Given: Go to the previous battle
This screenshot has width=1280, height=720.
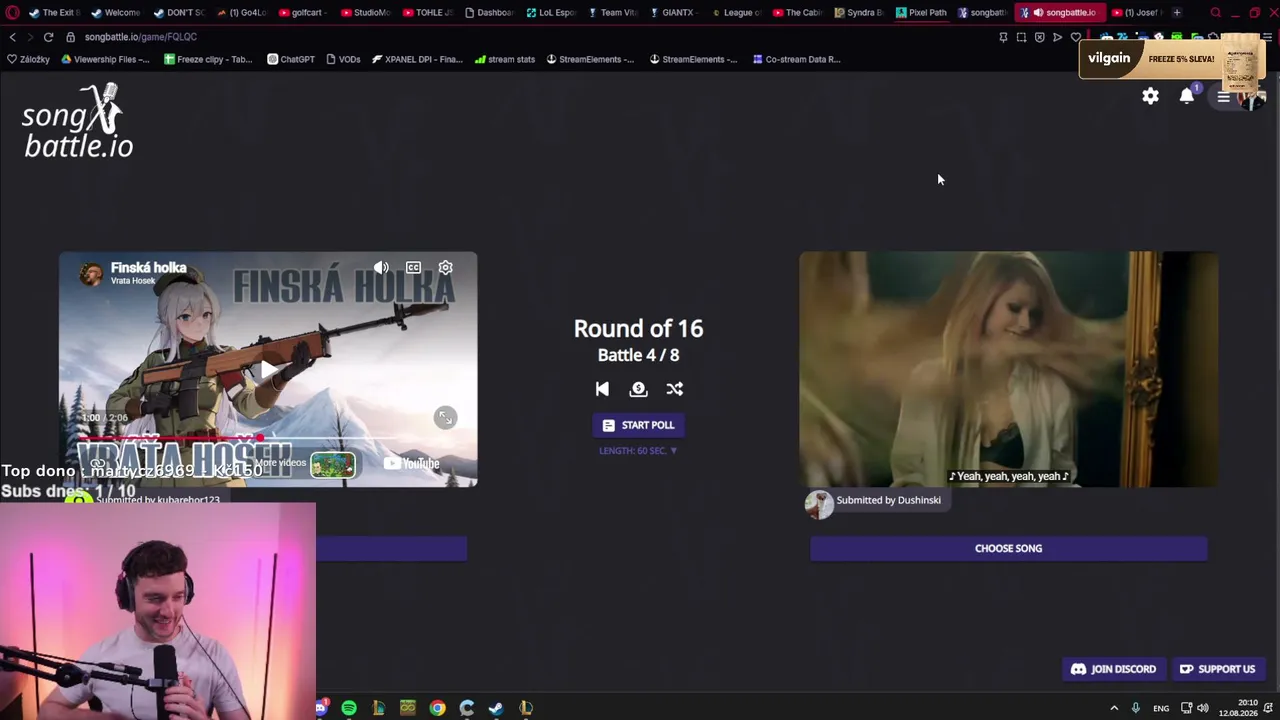Looking at the screenshot, I should point(602,389).
